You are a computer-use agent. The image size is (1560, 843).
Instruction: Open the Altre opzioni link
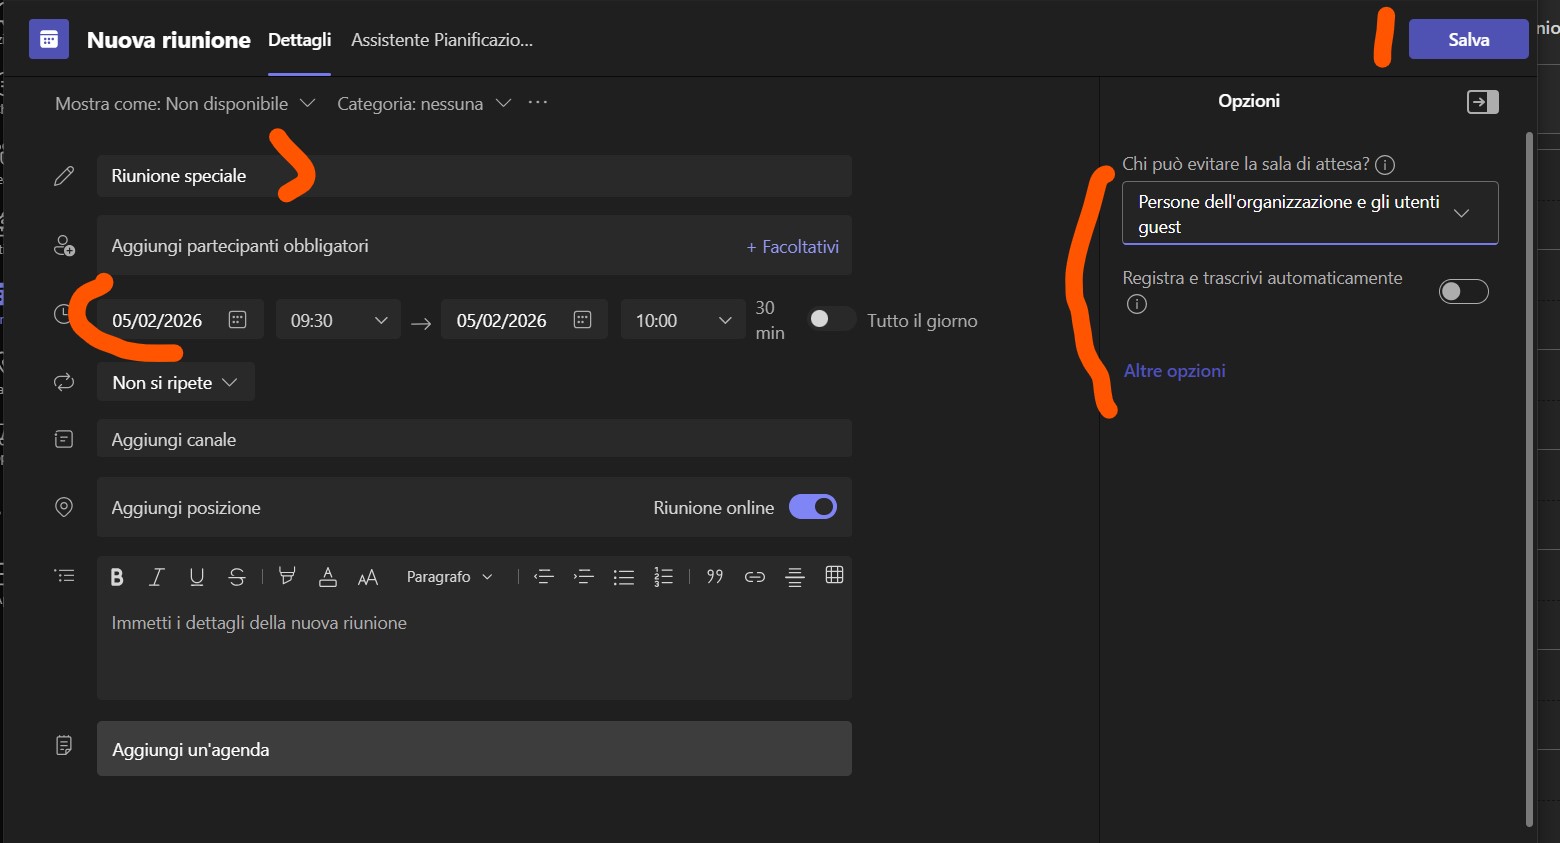pos(1174,371)
